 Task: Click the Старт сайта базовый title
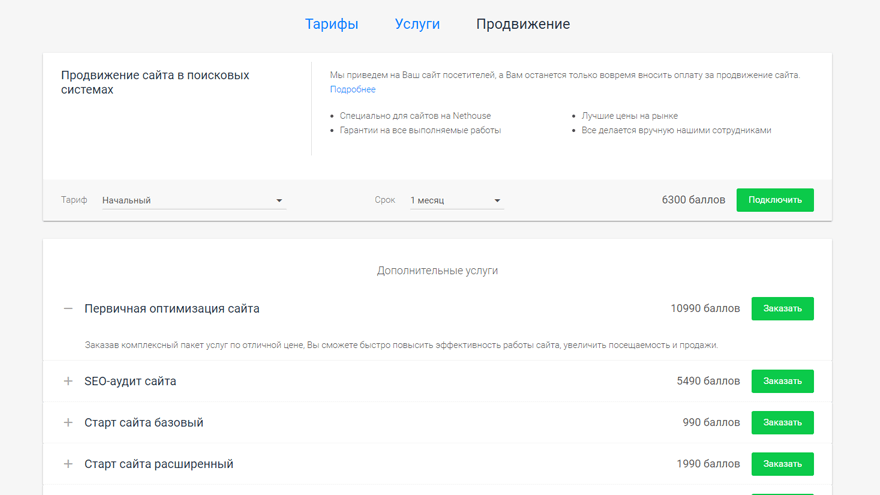(144, 423)
